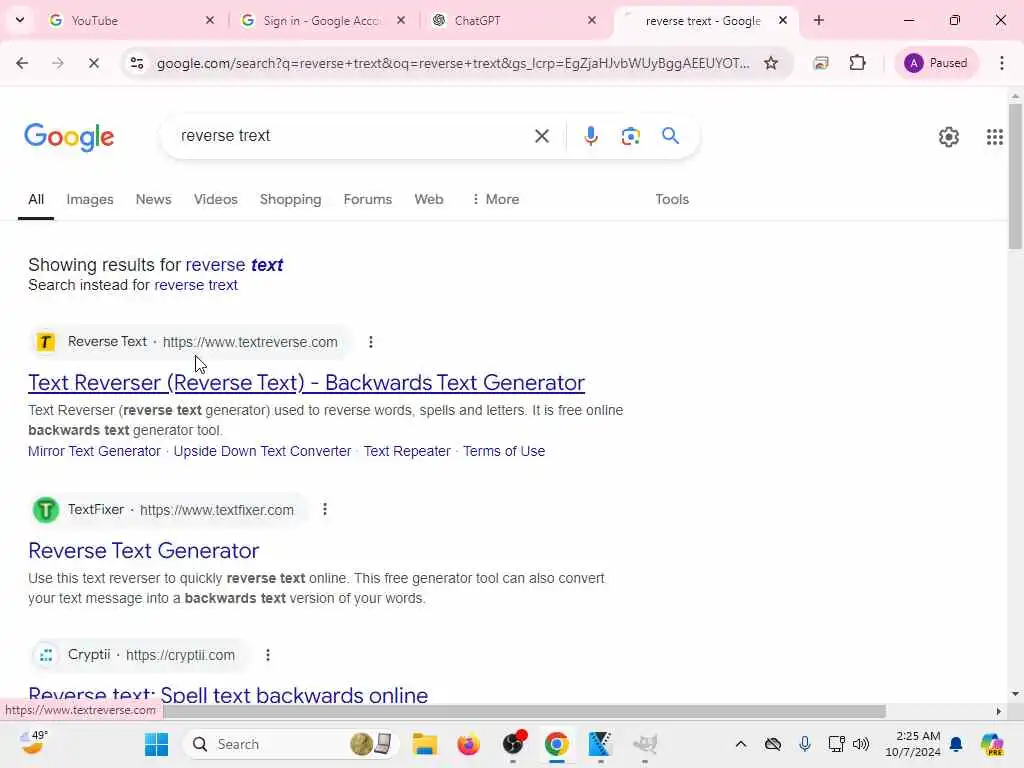Open more options for textreverse.com result

coord(370,342)
